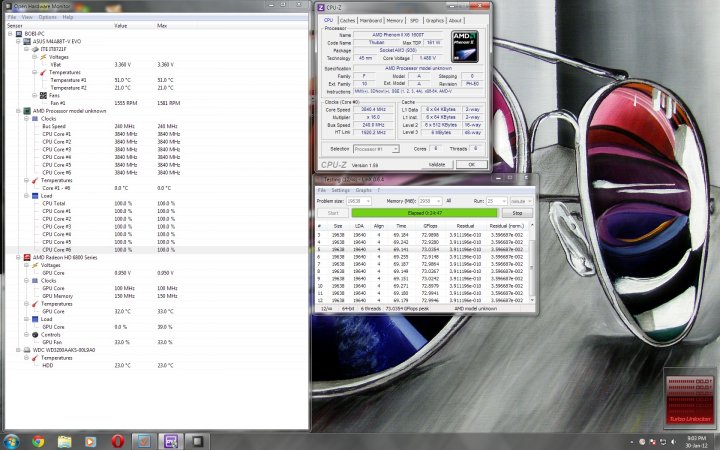Collapse the Controls group
This screenshot has width=720, height=450.
coord(27,335)
